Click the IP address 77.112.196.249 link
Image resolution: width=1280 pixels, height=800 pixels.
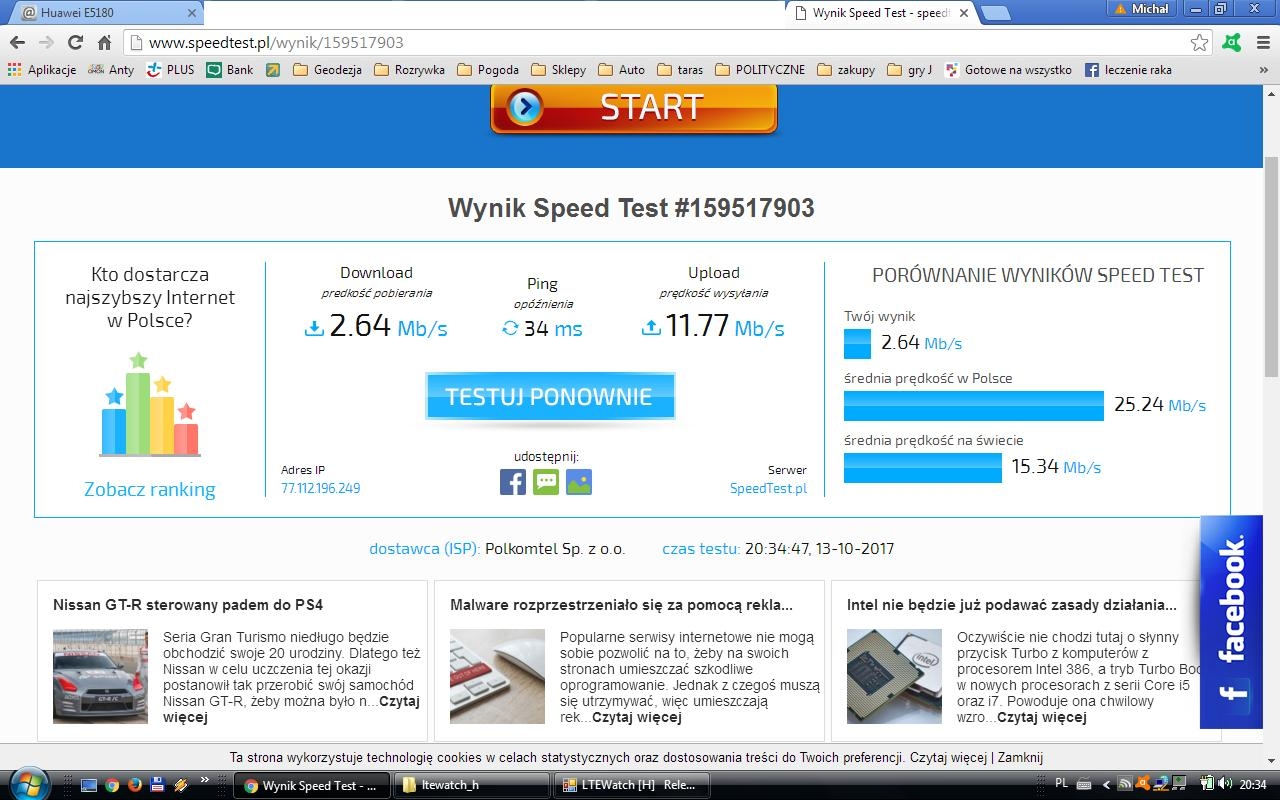(x=321, y=488)
